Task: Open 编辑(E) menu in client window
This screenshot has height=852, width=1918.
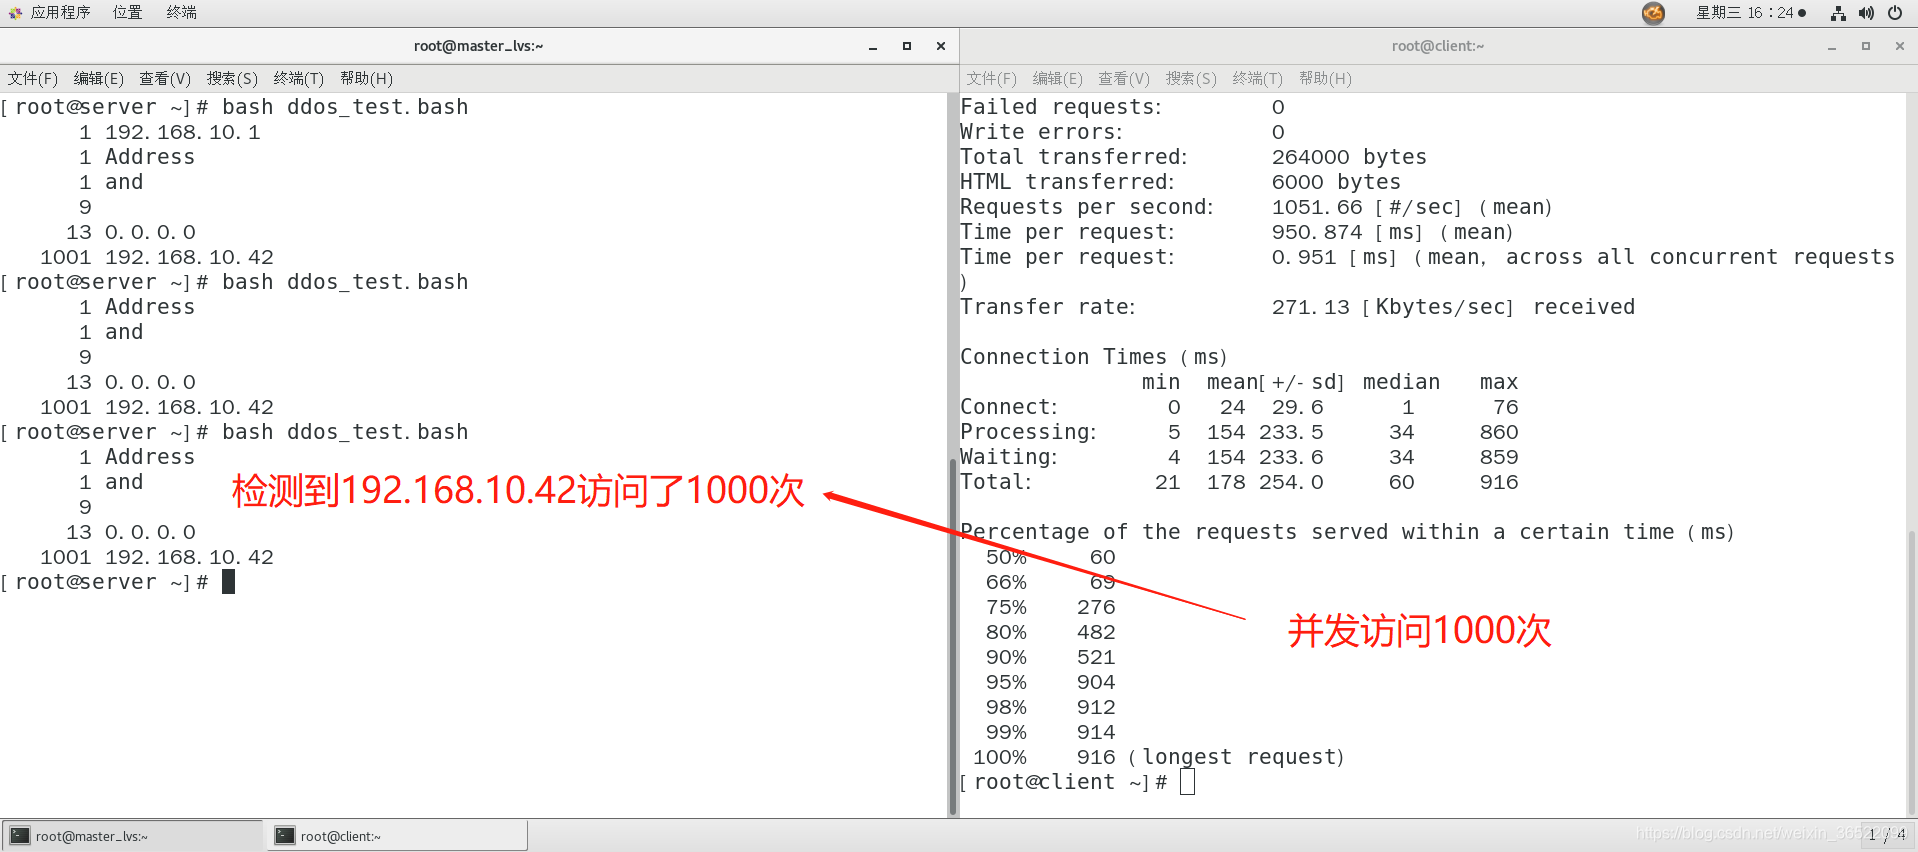Action: pos(1058,78)
